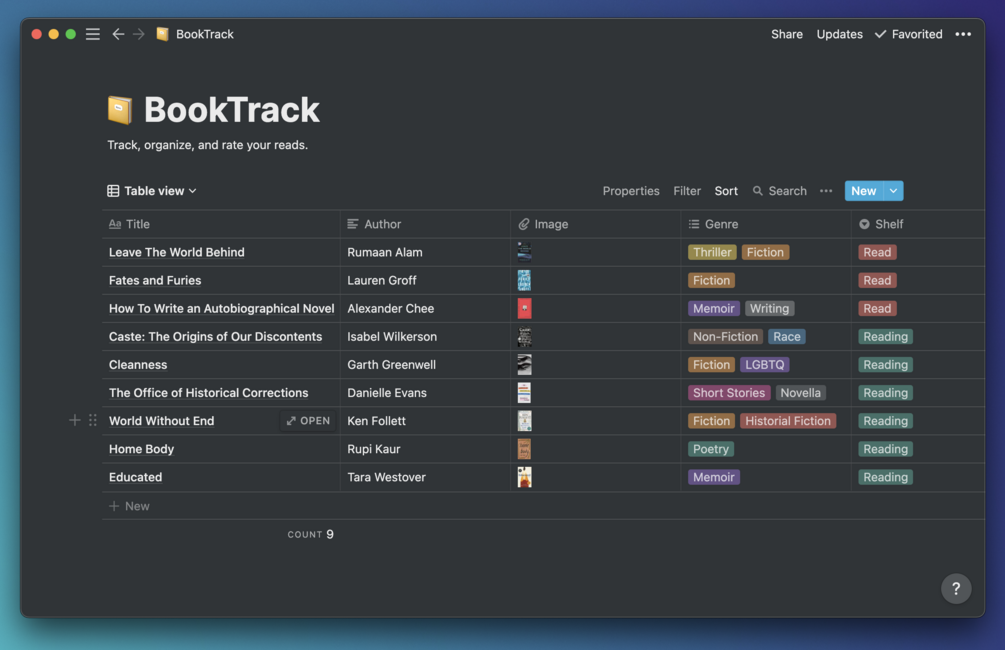The width and height of the screenshot is (1005, 650).
Task: Open the database more options ellipsis
Action: tap(826, 191)
